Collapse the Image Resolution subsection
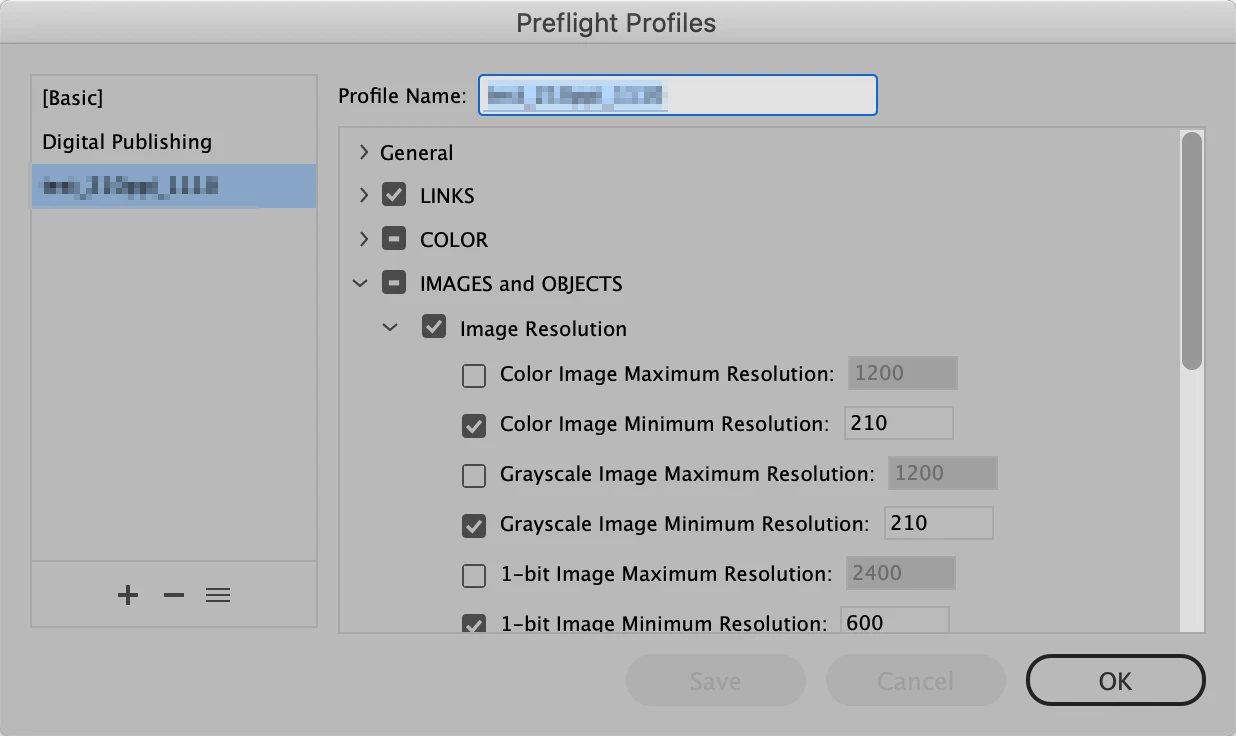The width and height of the screenshot is (1236, 736). pos(391,328)
